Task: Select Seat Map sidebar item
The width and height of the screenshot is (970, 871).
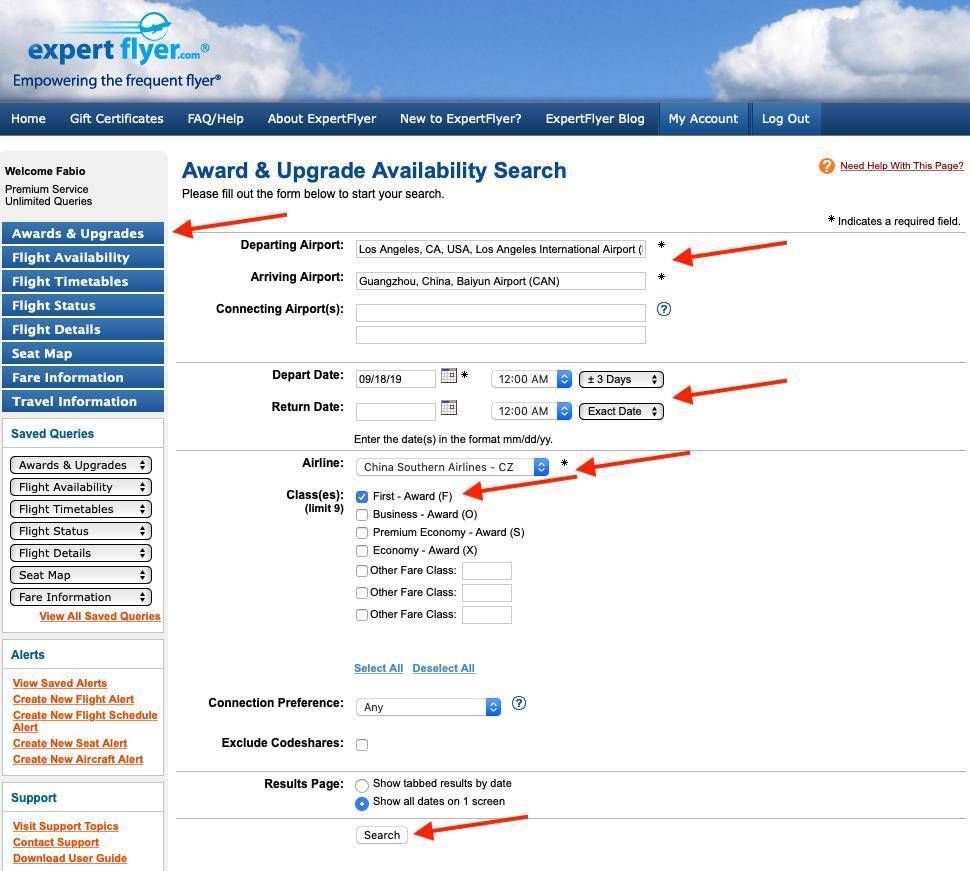Action: (83, 353)
